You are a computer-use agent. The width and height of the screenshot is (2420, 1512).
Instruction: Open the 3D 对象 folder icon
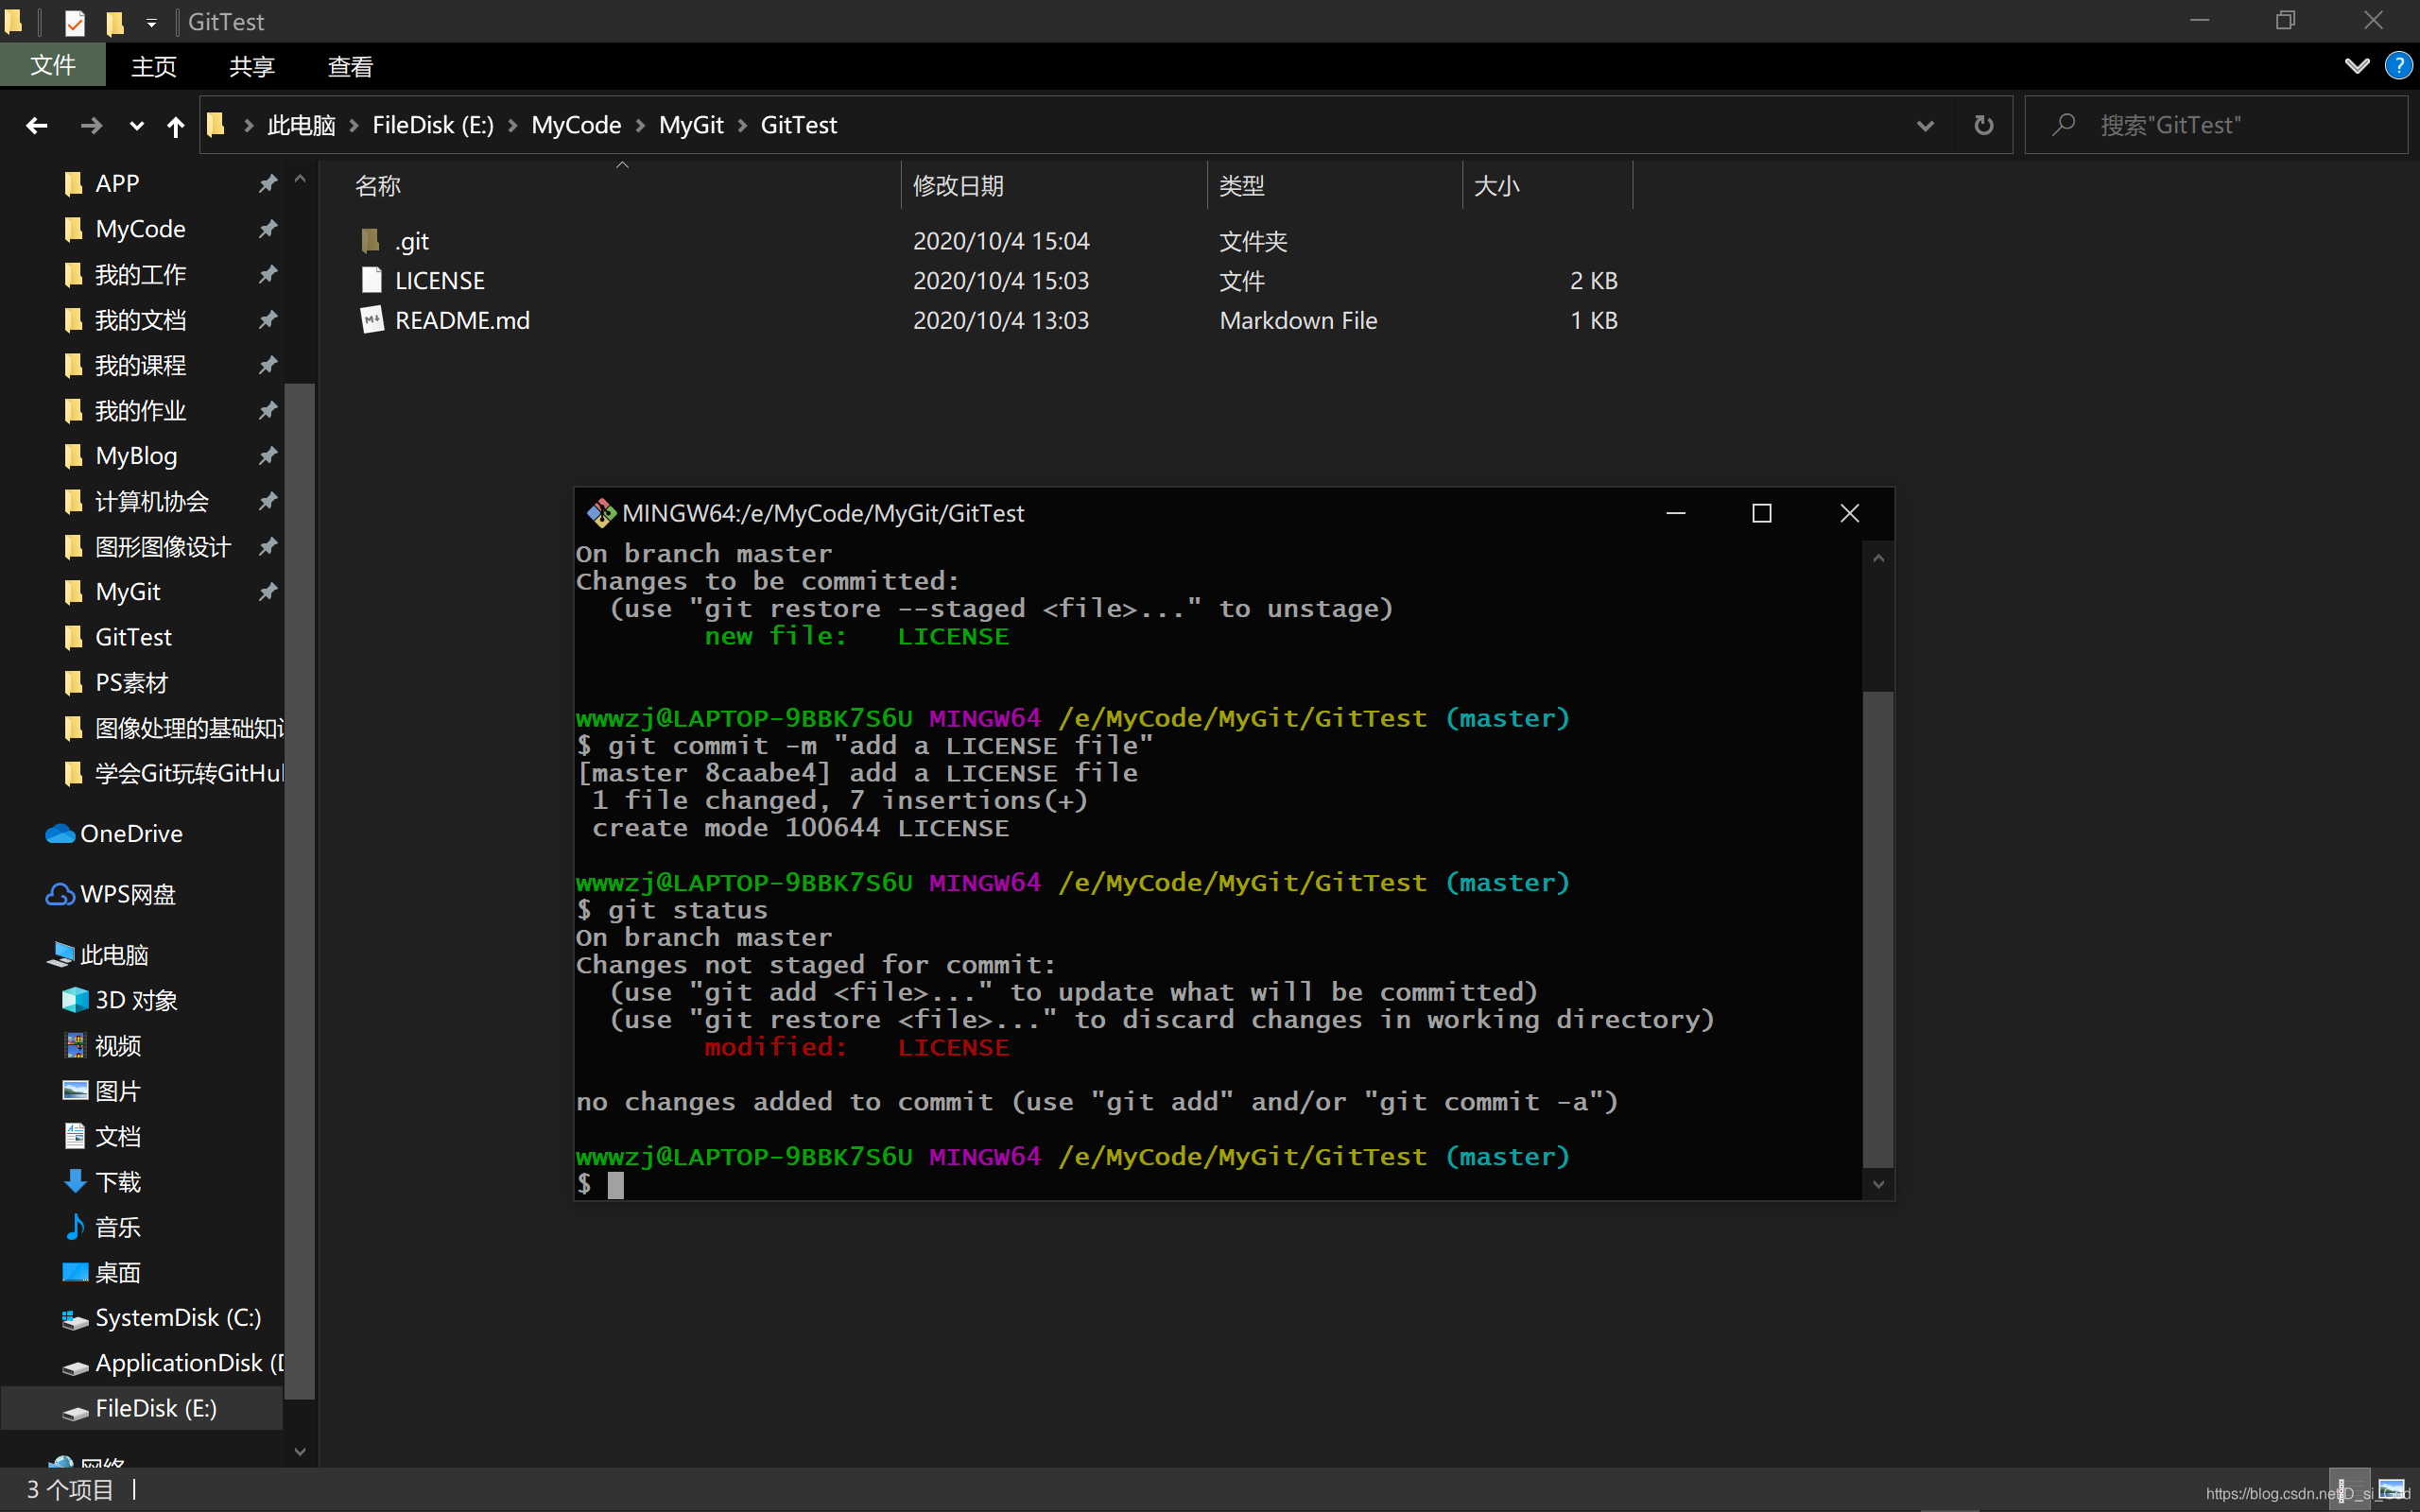pyautogui.click(x=75, y=1000)
